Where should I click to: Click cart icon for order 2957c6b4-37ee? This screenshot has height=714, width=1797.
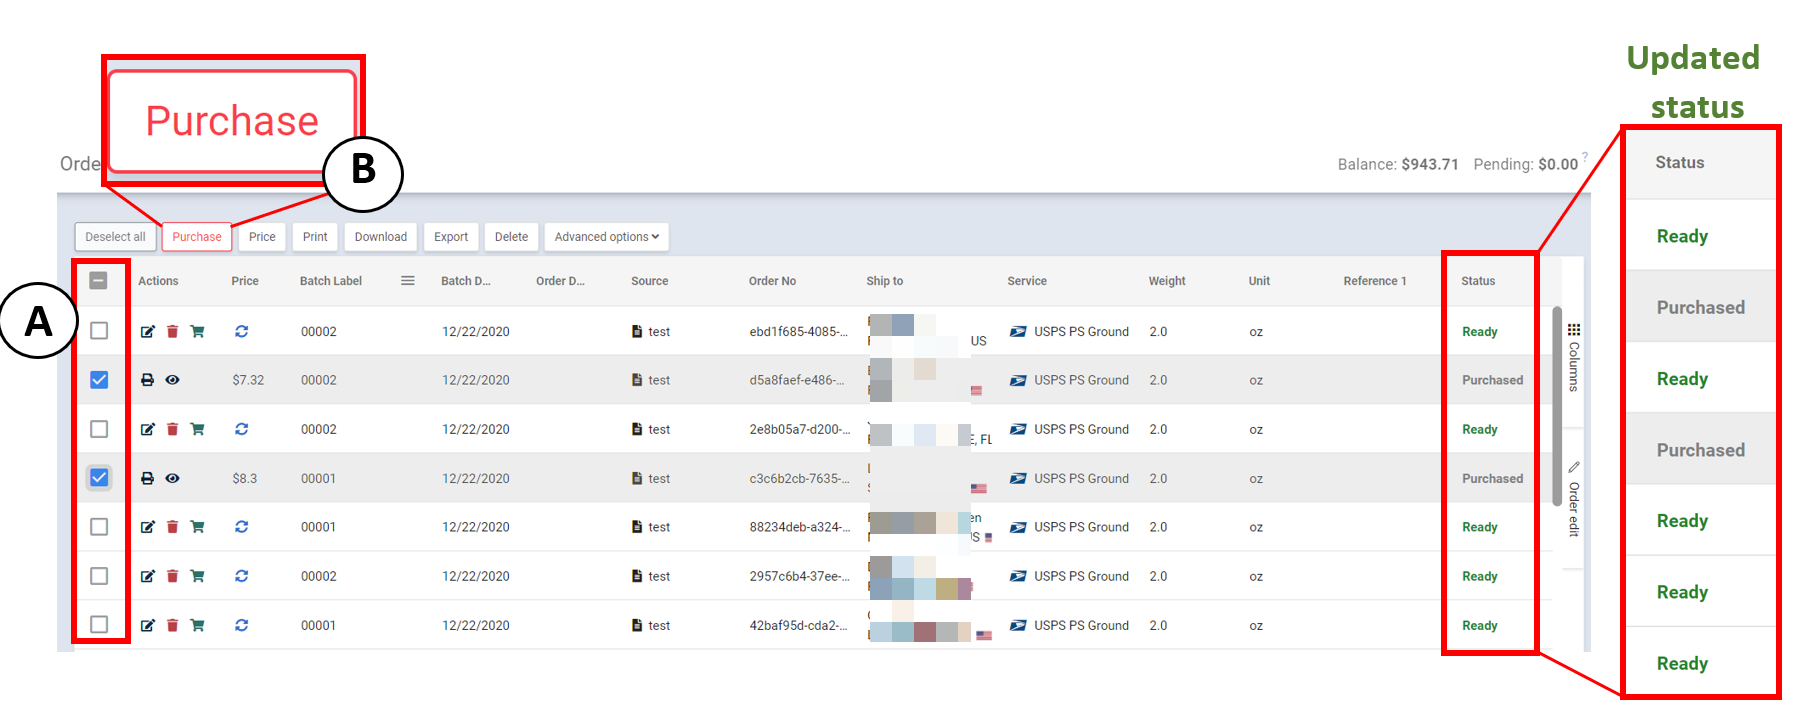pyautogui.click(x=197, y=576)
